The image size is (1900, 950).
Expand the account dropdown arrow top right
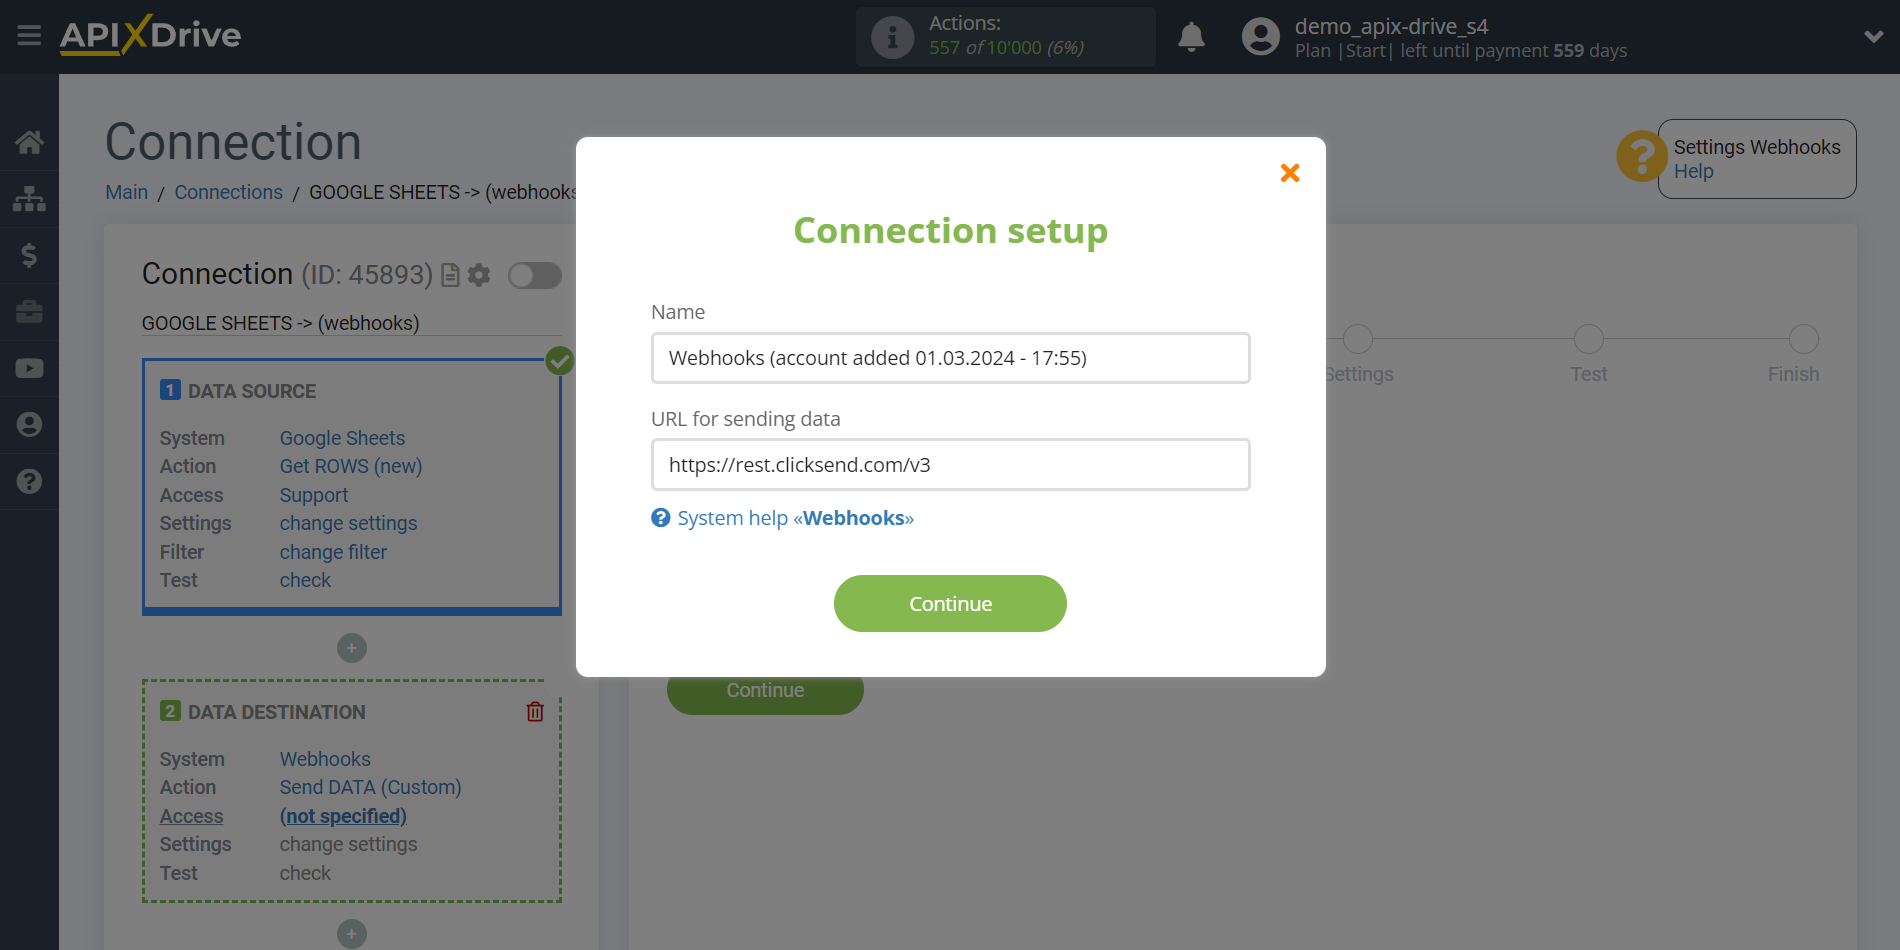tap(1873, 36)
